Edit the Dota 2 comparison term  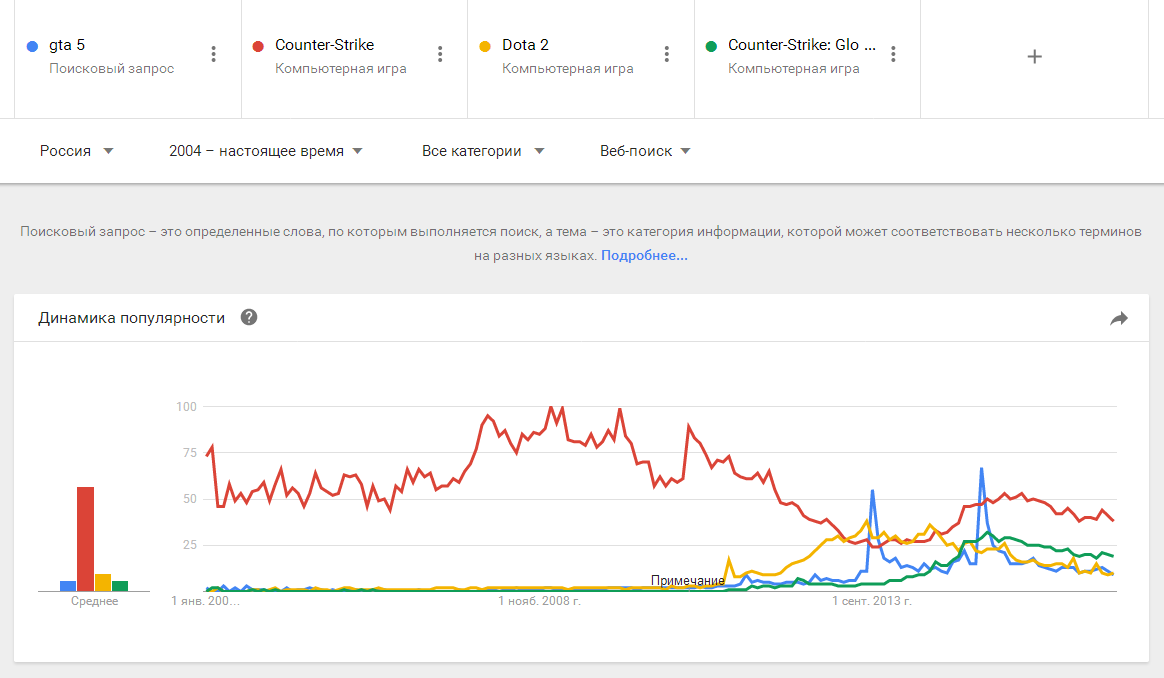pyautogui.click(x=525, y=45)
